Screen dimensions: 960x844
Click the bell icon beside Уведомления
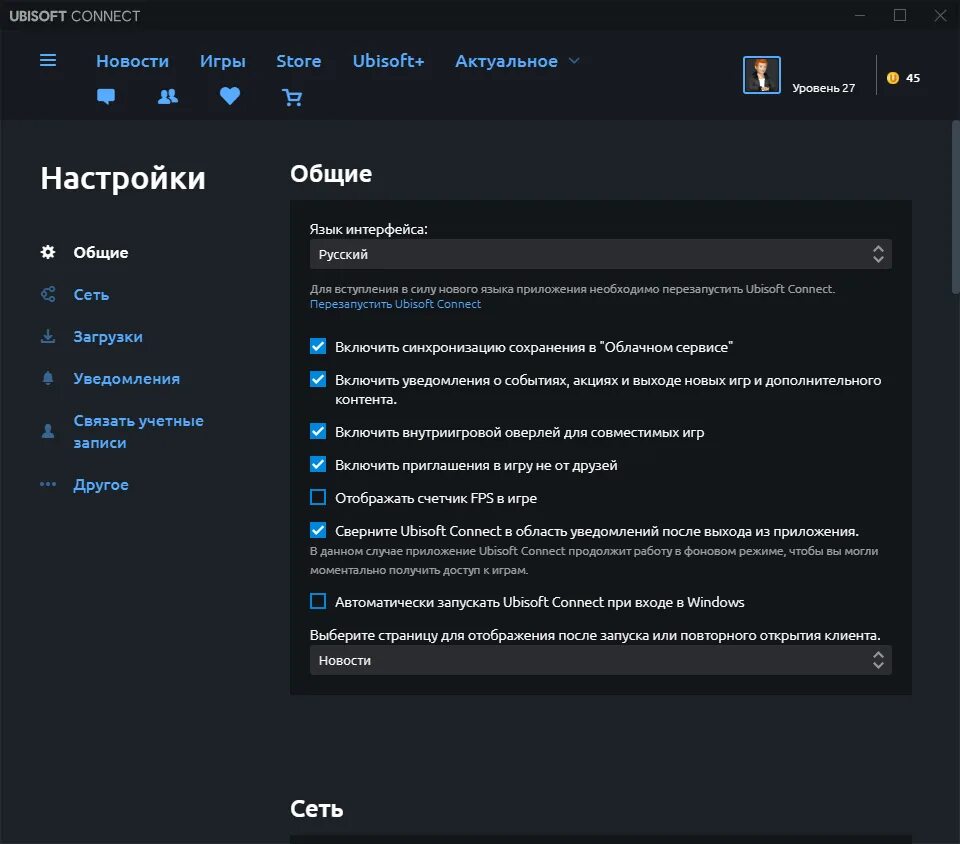click(x=48, y=378)
